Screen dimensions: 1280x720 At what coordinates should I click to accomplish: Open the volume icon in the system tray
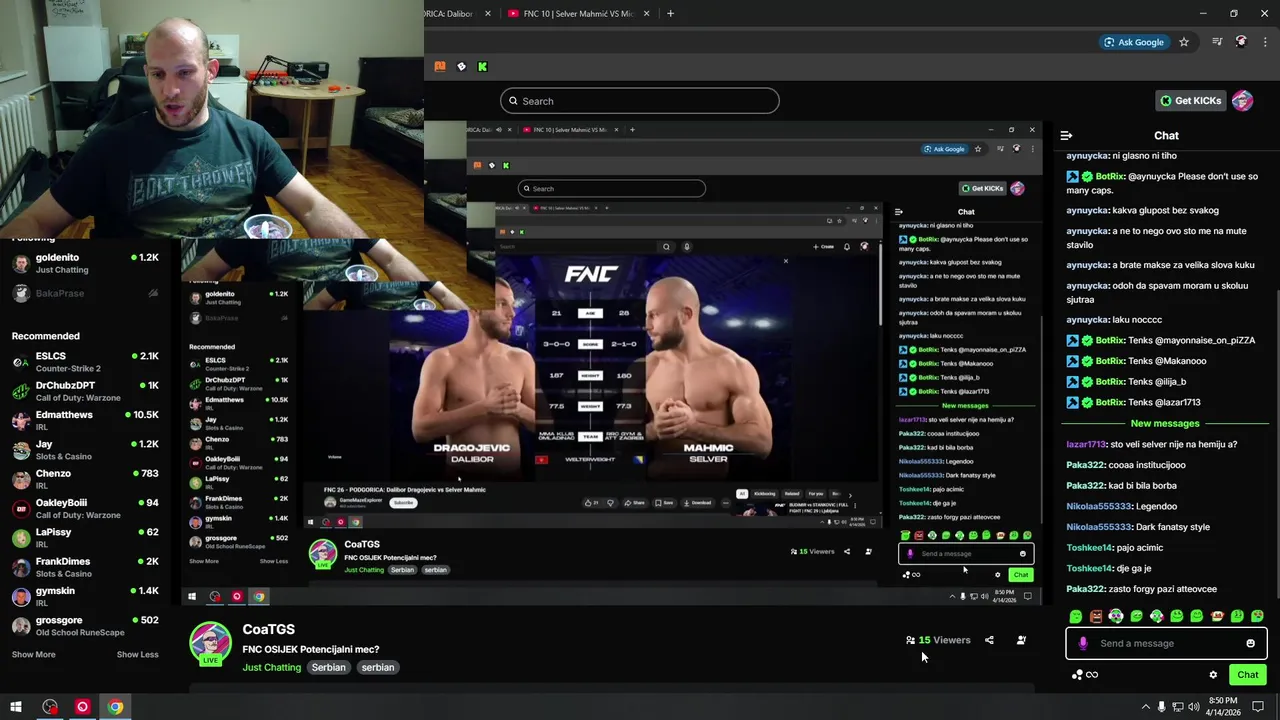pyautogui.click(x=1195, y=707)
